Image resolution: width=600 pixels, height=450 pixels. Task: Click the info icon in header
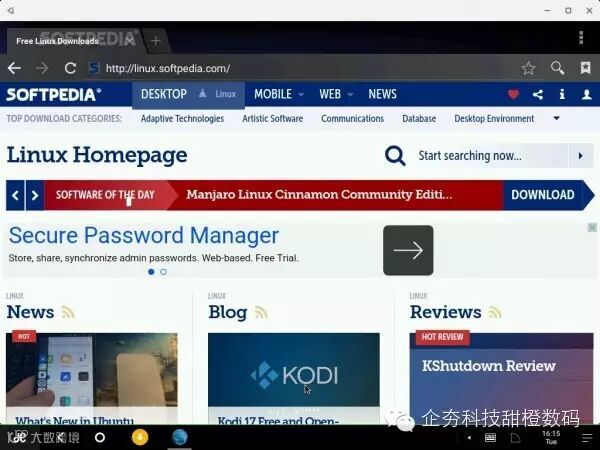pos(562,94)
